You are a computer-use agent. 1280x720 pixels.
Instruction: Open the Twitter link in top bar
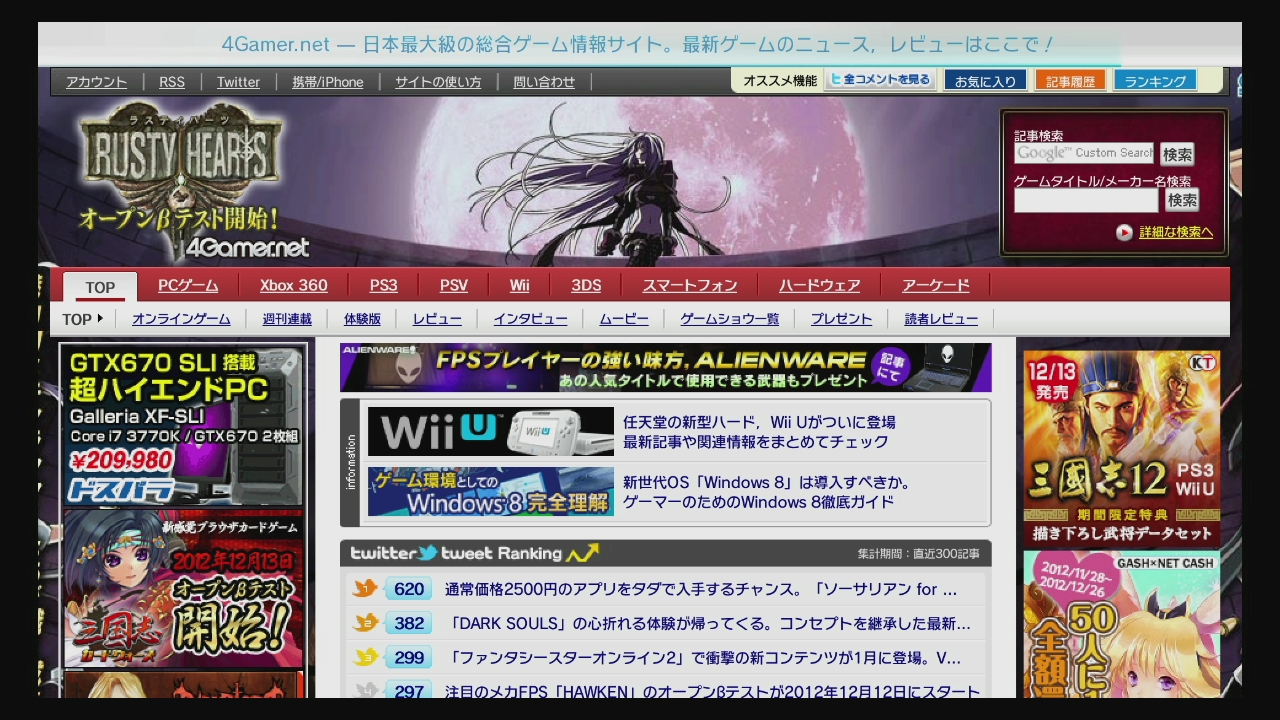[238, 82]
